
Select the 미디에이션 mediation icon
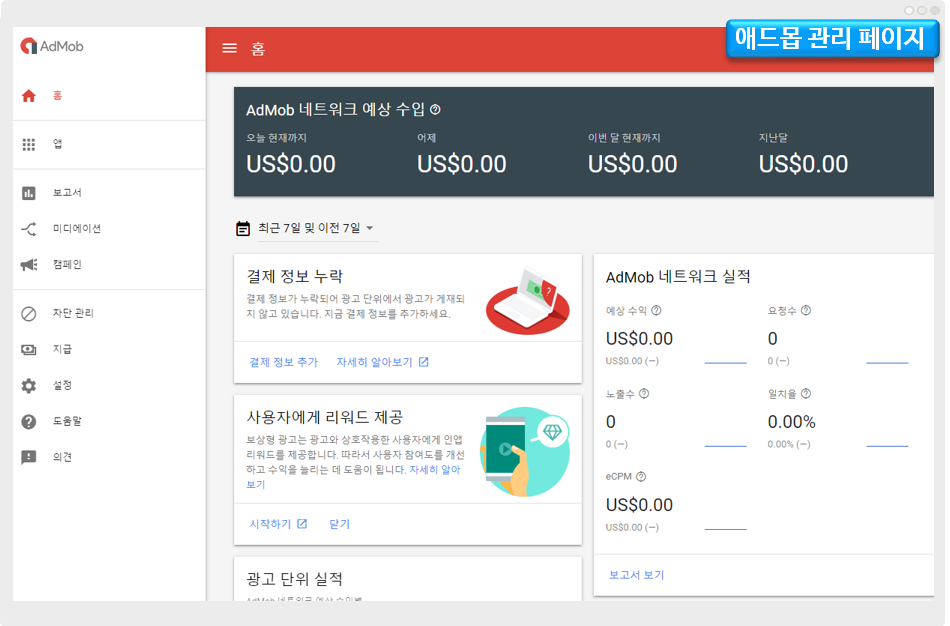pyautogui.click(x=29, y=229)
